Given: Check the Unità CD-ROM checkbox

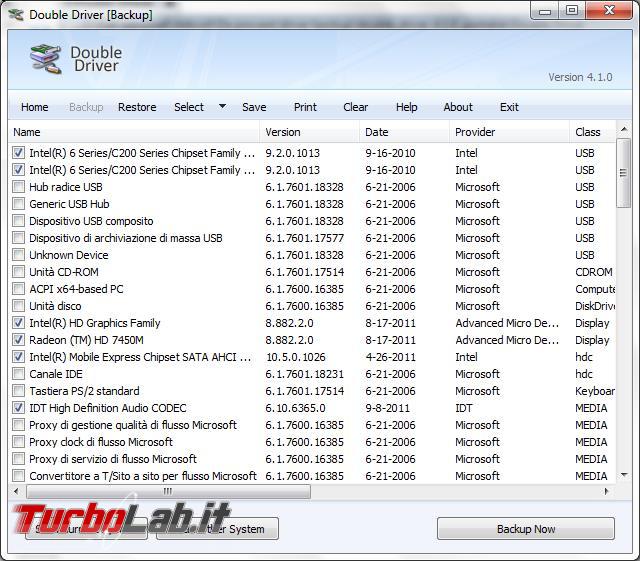Looking at the screenshot, I should [18, 272].
